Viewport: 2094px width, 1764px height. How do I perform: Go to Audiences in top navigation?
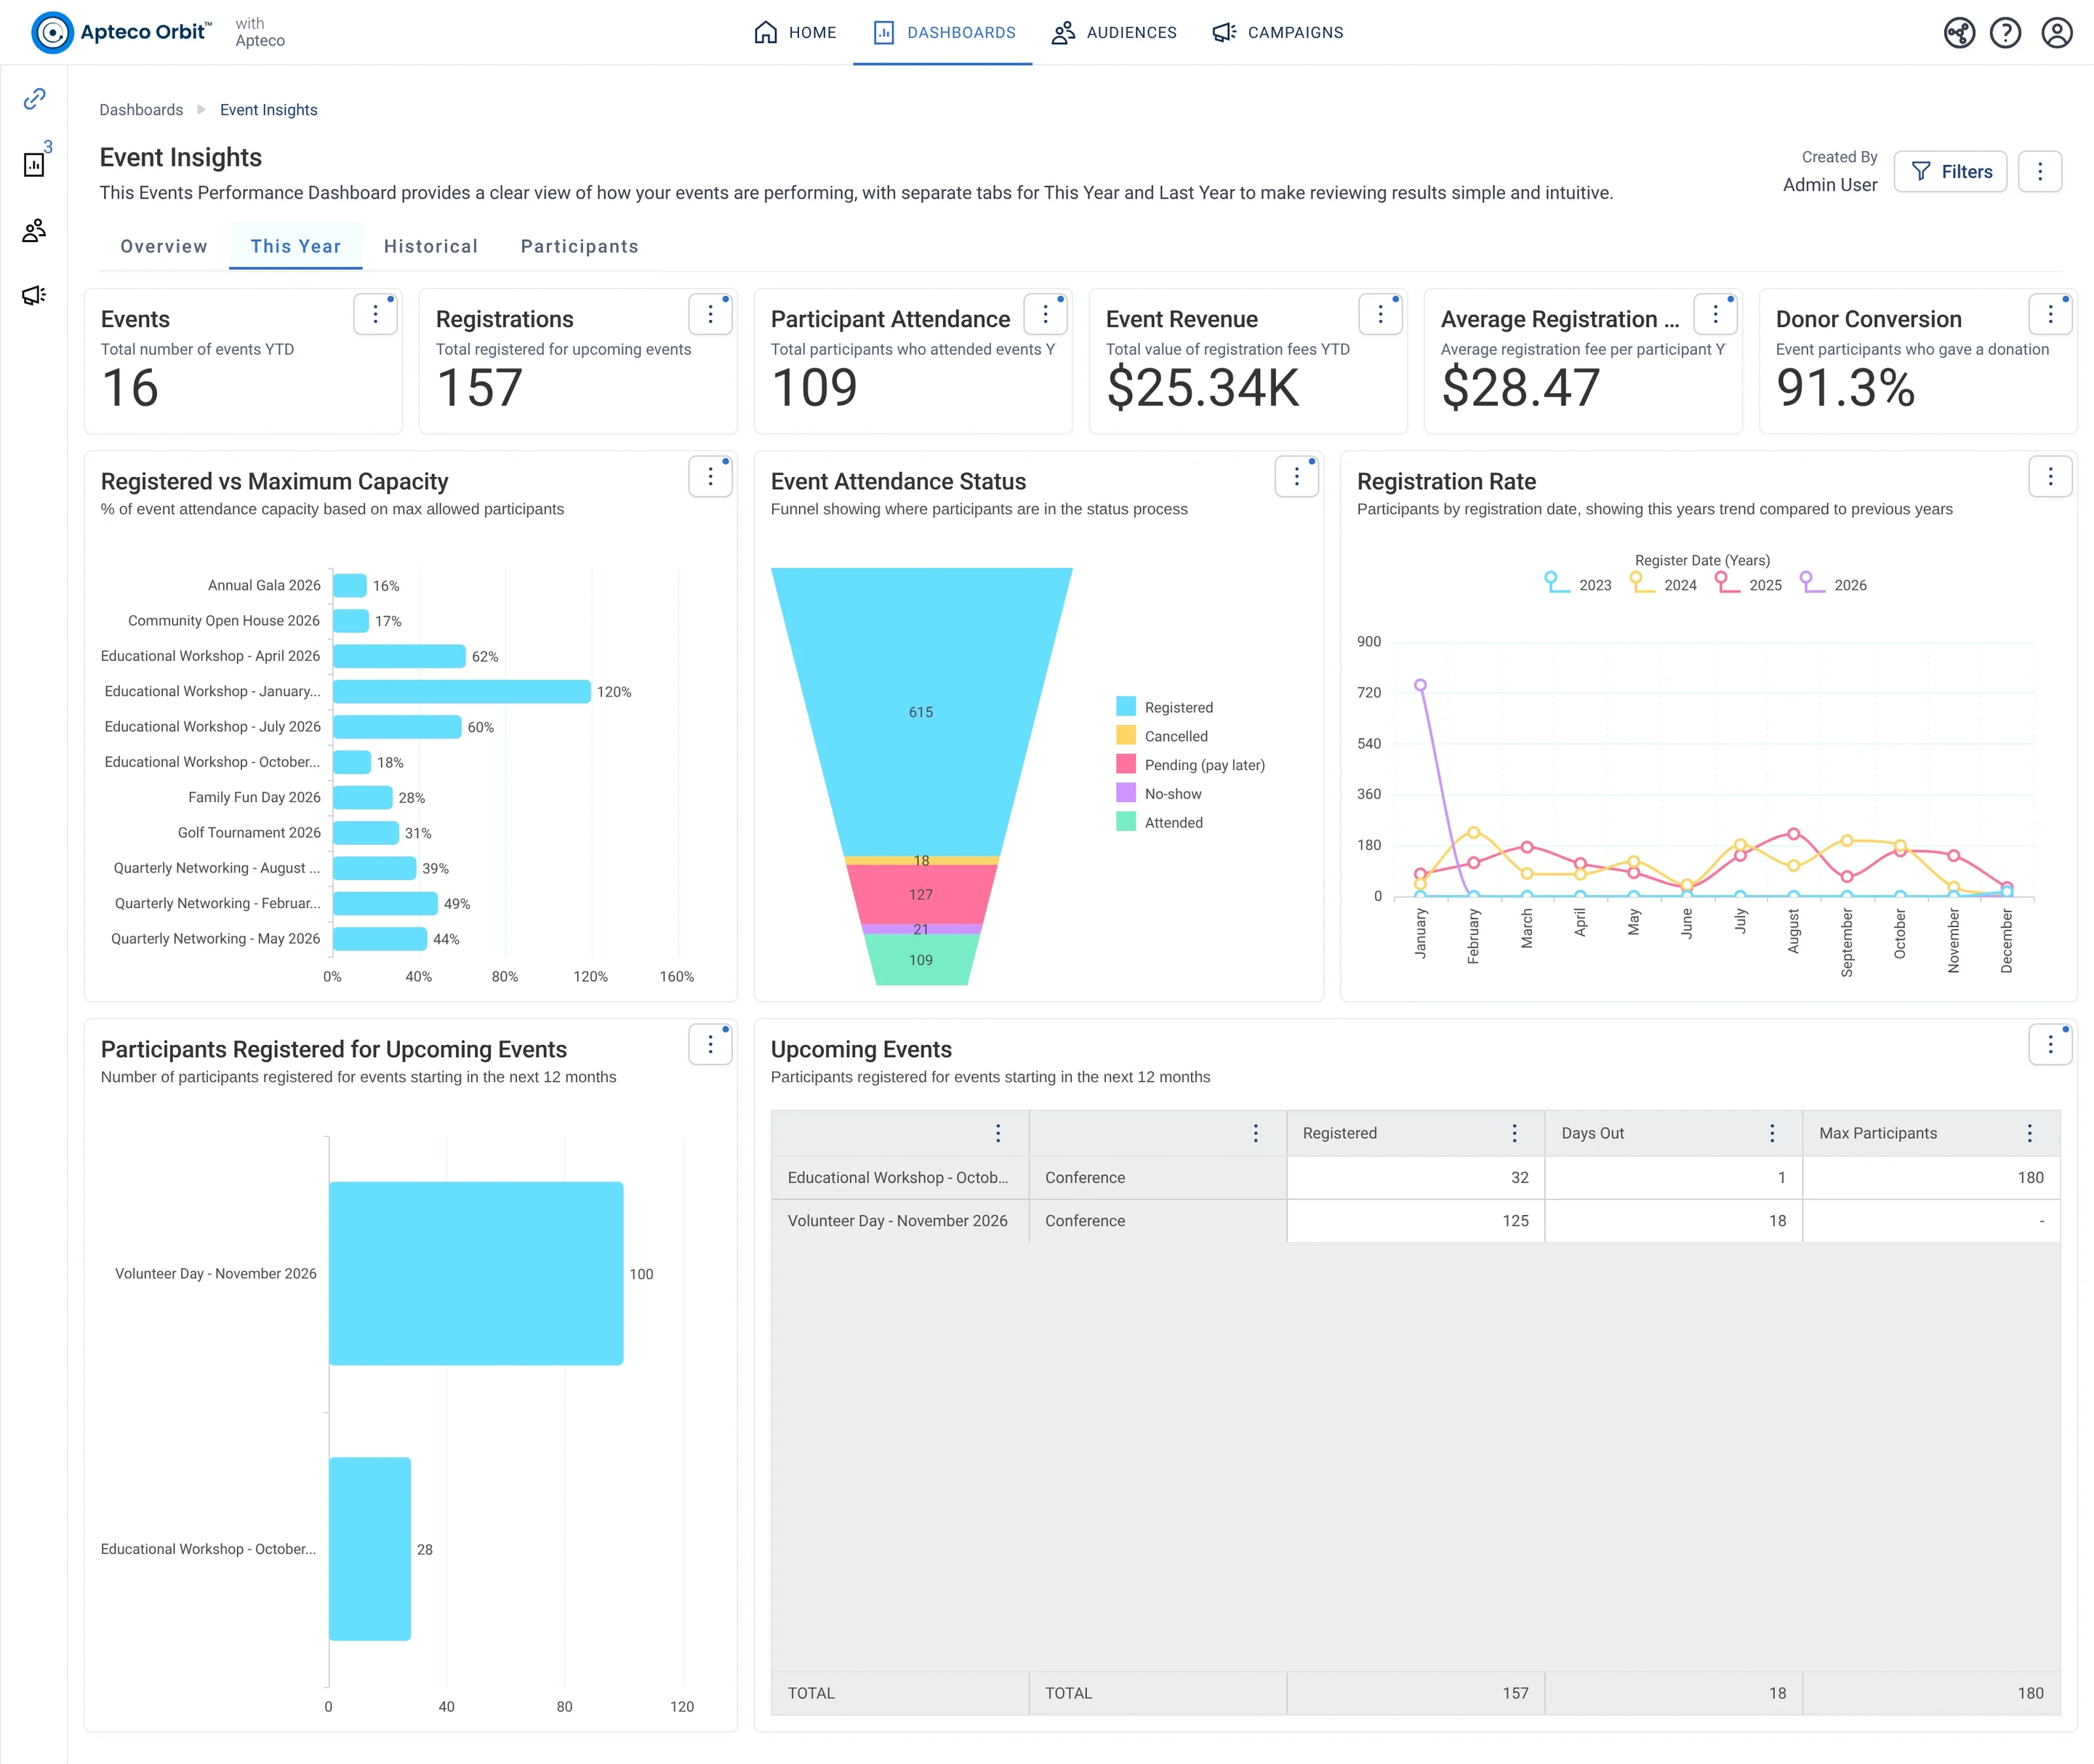tap(1114, 33)
